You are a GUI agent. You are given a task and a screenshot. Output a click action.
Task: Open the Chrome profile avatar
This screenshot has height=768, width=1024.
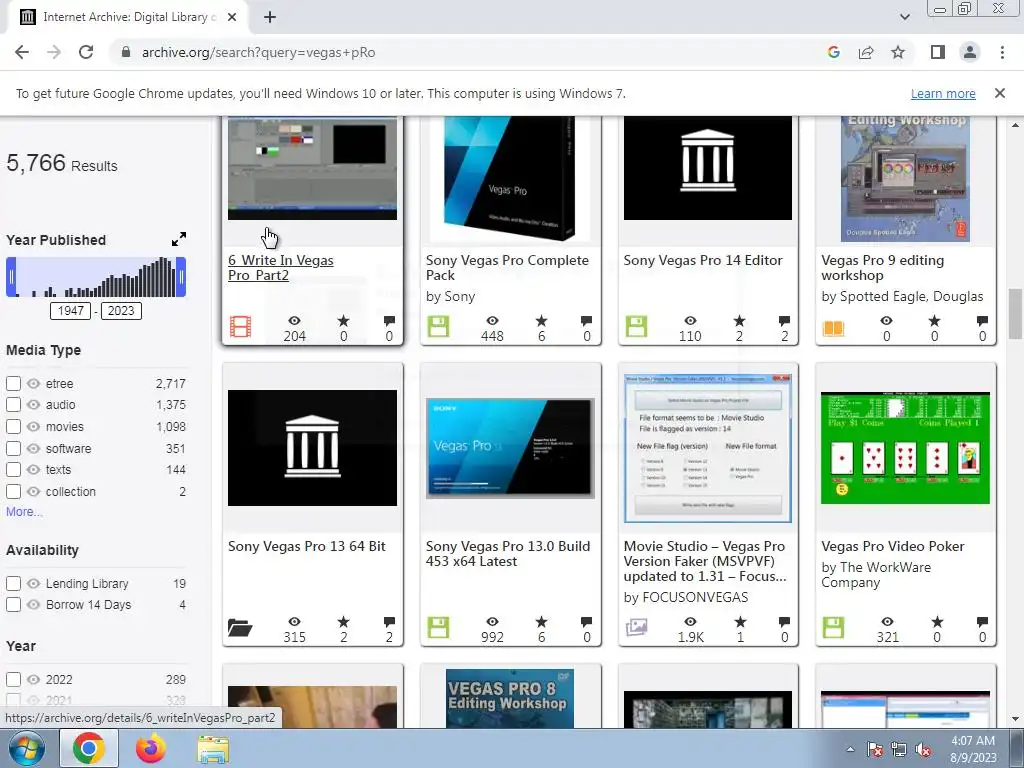(x=970, y=52)
